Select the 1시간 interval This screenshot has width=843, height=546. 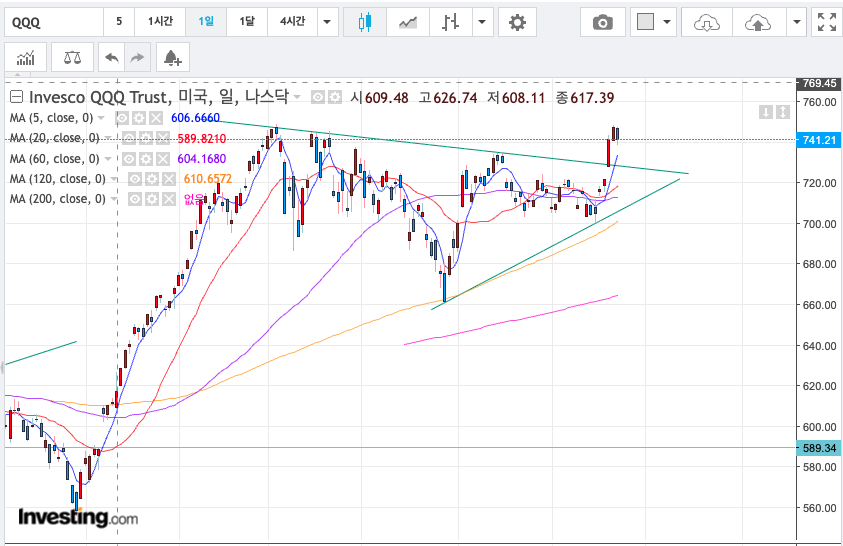pyautogui.click(x=160, y=21)
